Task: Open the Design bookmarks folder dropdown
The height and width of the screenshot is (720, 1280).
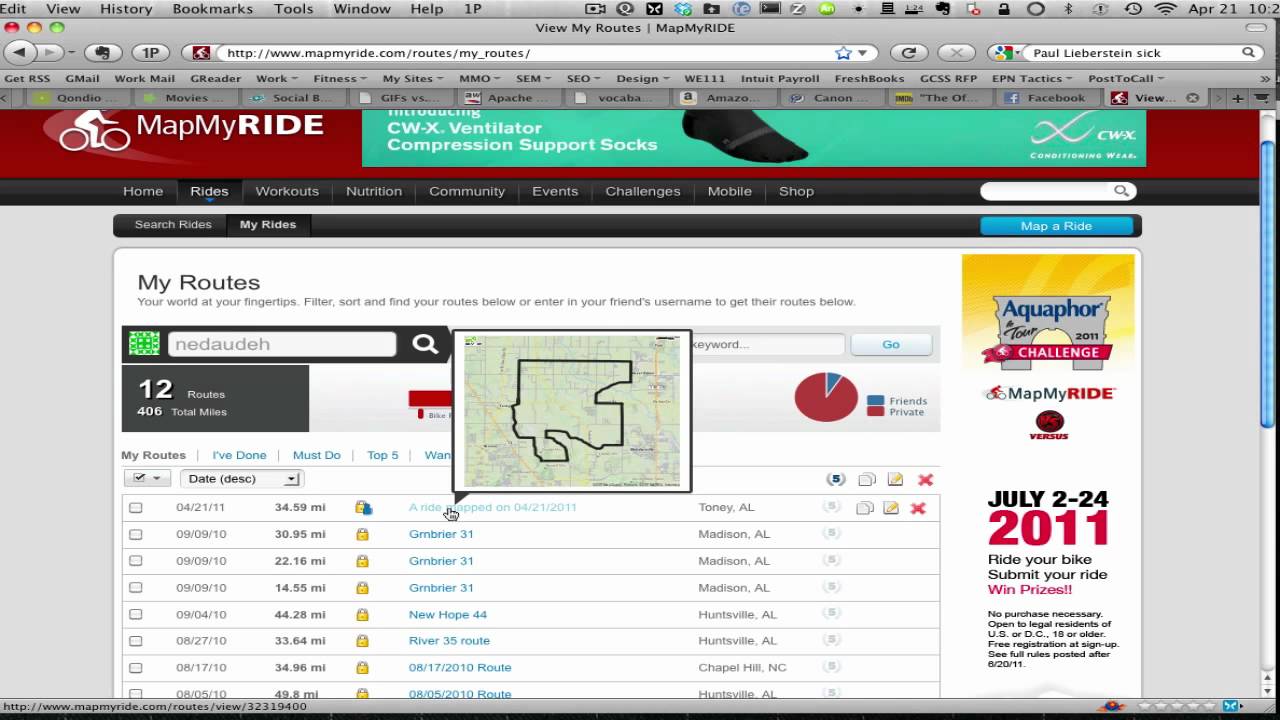Action: coord(642,78)
